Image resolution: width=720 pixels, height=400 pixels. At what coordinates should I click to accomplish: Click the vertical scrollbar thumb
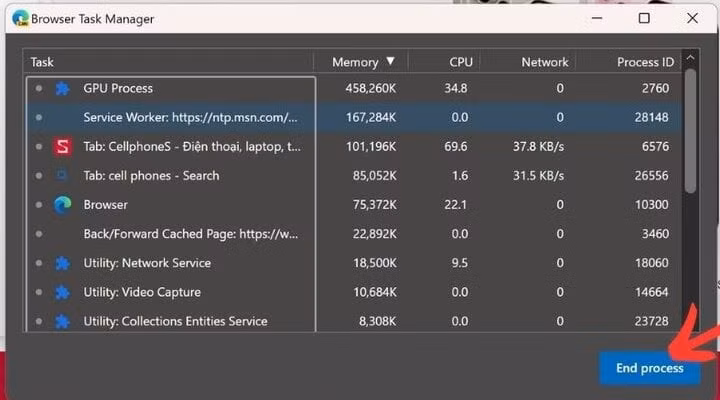coord(690,131)
